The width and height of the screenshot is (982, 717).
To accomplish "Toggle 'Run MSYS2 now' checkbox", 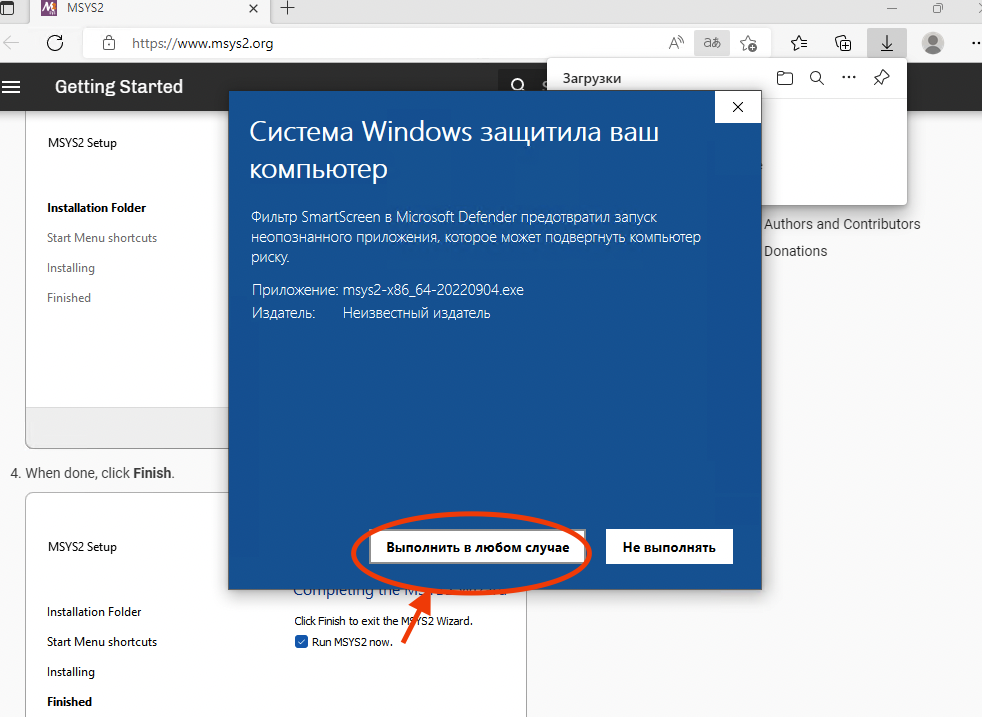I will tap(301, 641).
